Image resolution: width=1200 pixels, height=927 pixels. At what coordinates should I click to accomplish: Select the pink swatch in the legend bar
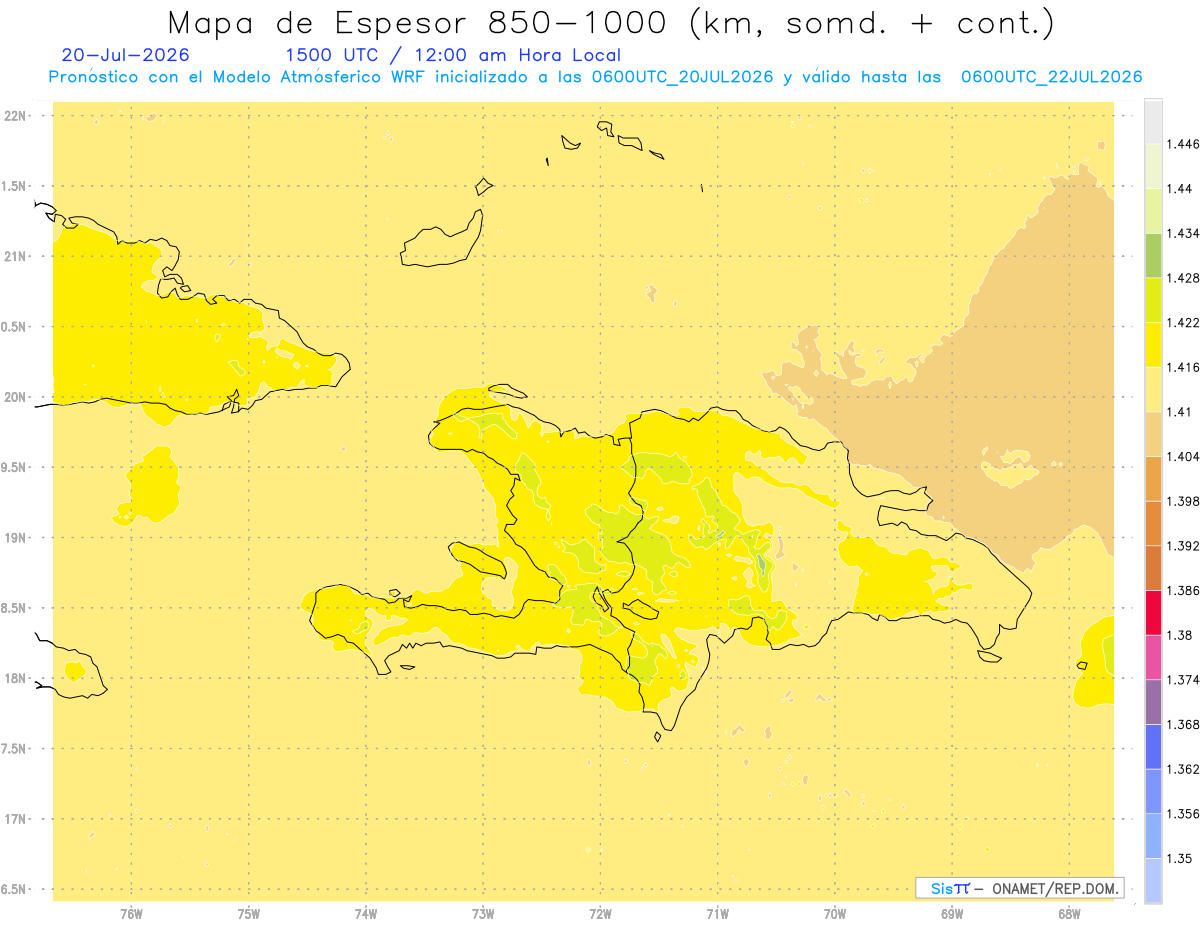1153,657
